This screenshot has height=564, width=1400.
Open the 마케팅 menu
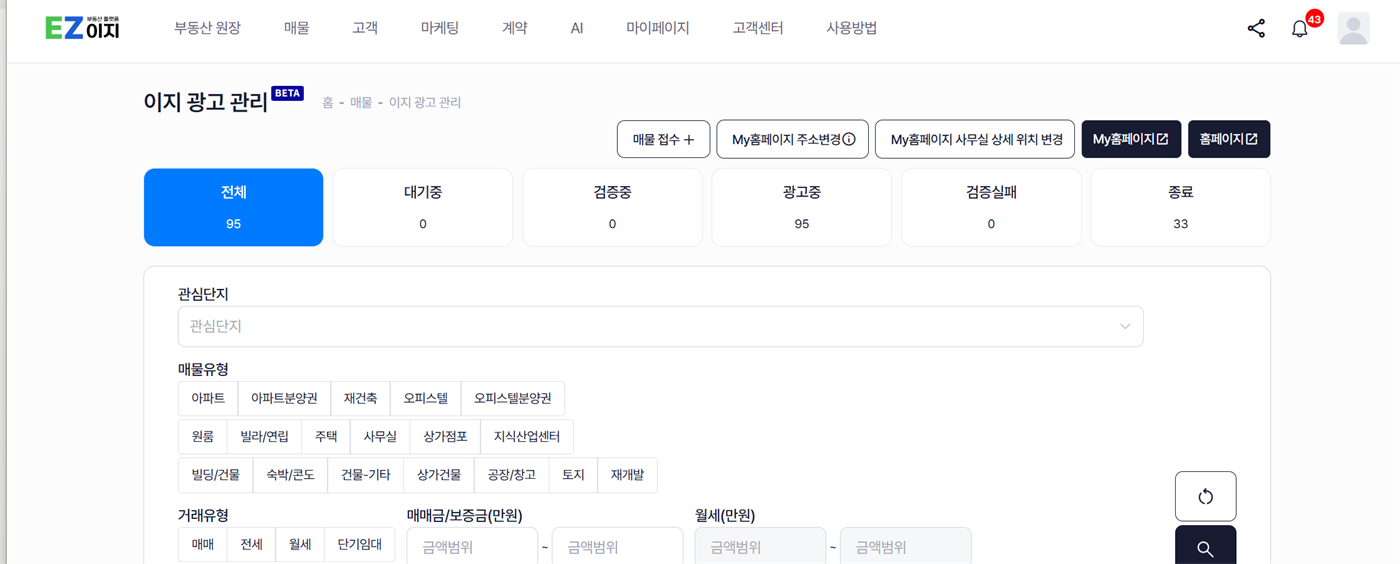coord(440,28)
